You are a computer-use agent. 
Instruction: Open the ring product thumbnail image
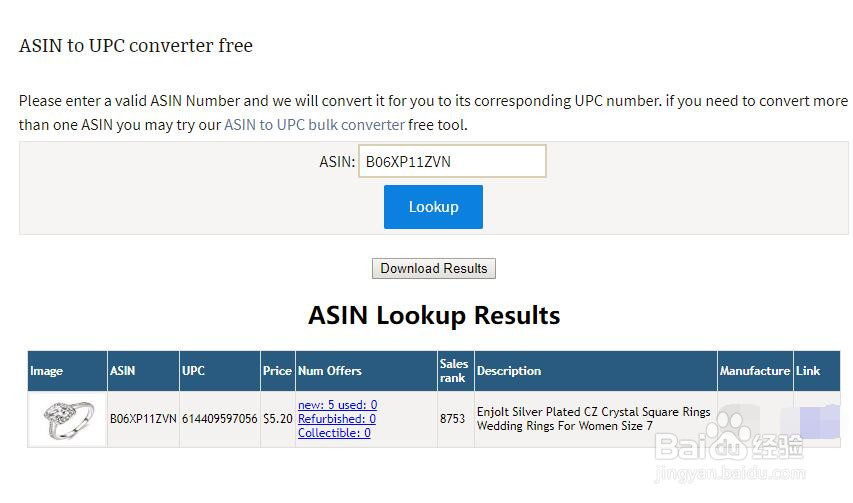pyautogui.click(x=67, y=419)
